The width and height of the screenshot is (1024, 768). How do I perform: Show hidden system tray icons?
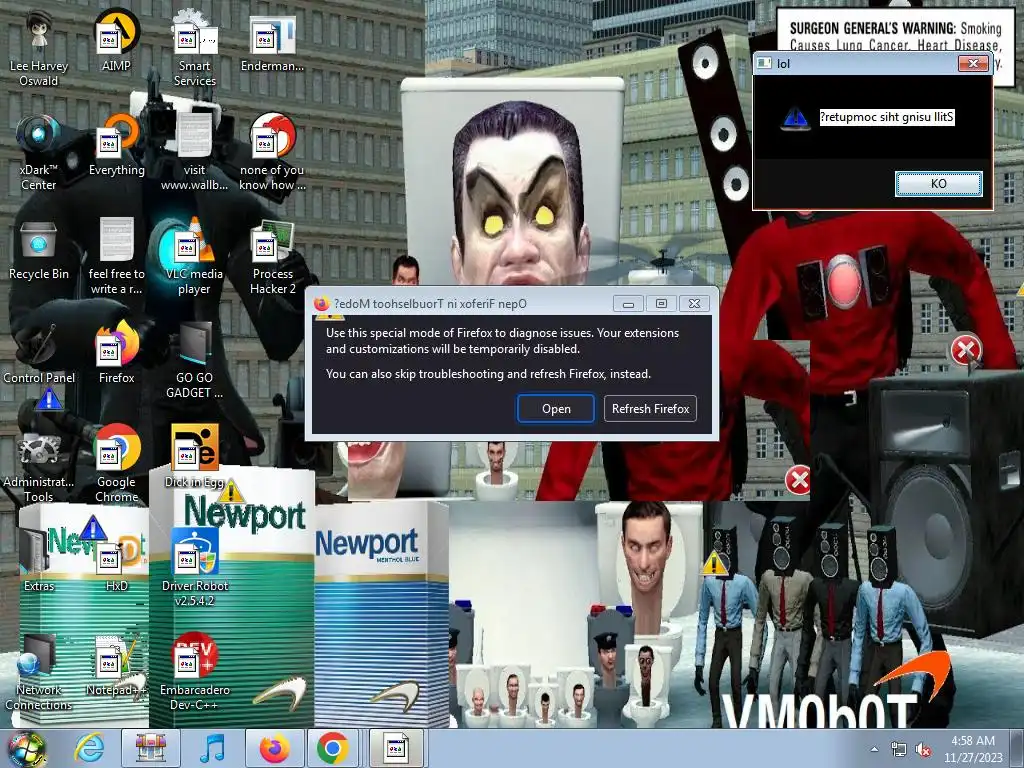[874, 749]
